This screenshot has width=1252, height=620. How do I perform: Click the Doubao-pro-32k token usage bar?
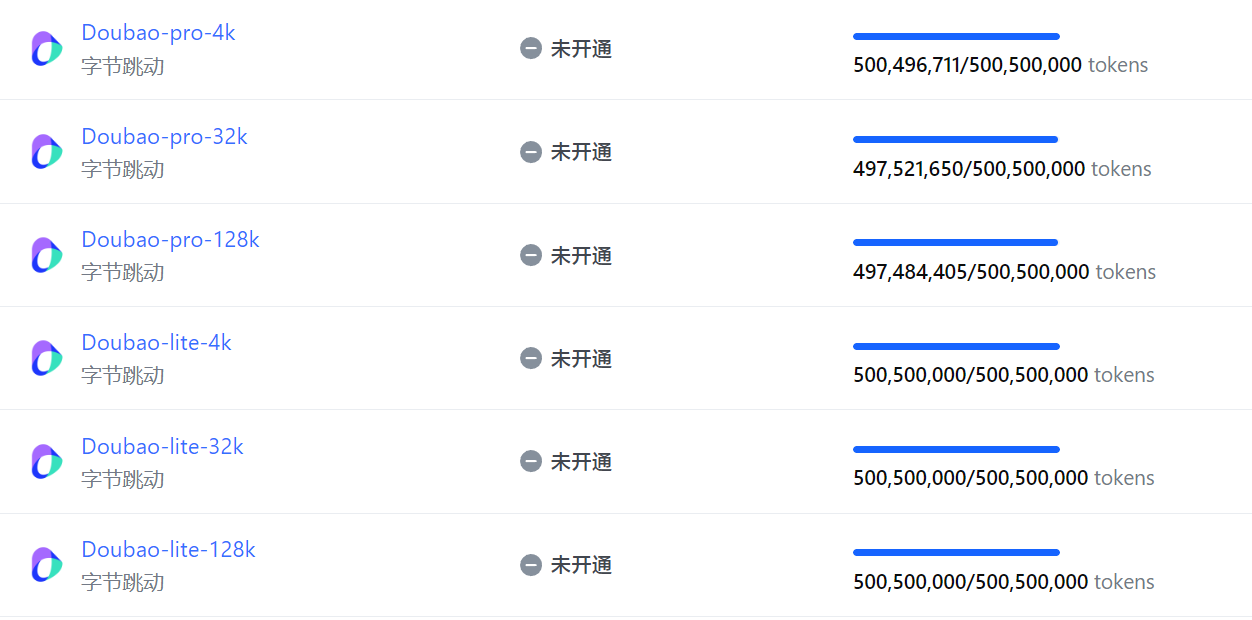(x=955, y=140)
